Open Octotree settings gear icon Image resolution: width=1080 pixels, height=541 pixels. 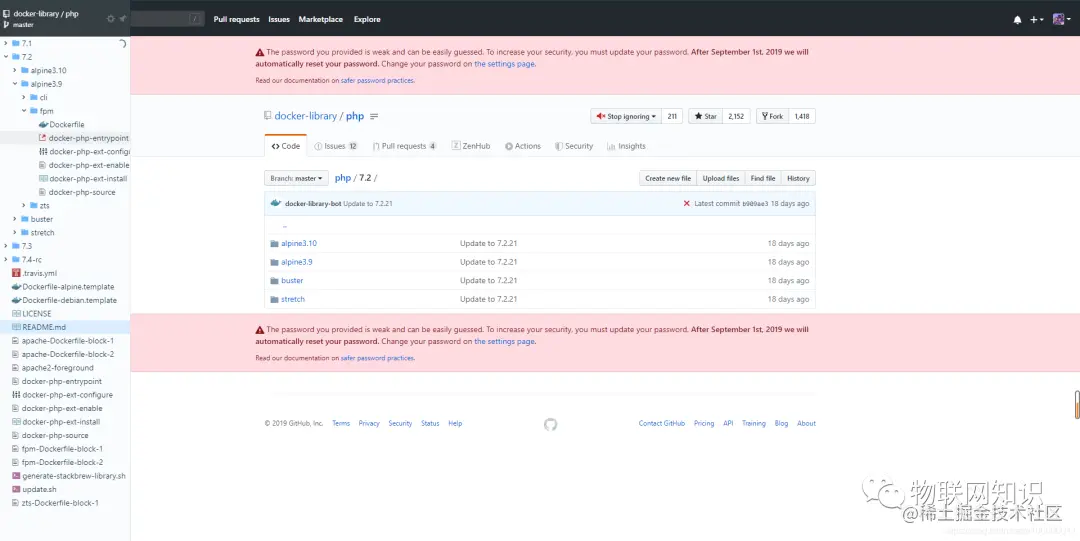(111, 19)
